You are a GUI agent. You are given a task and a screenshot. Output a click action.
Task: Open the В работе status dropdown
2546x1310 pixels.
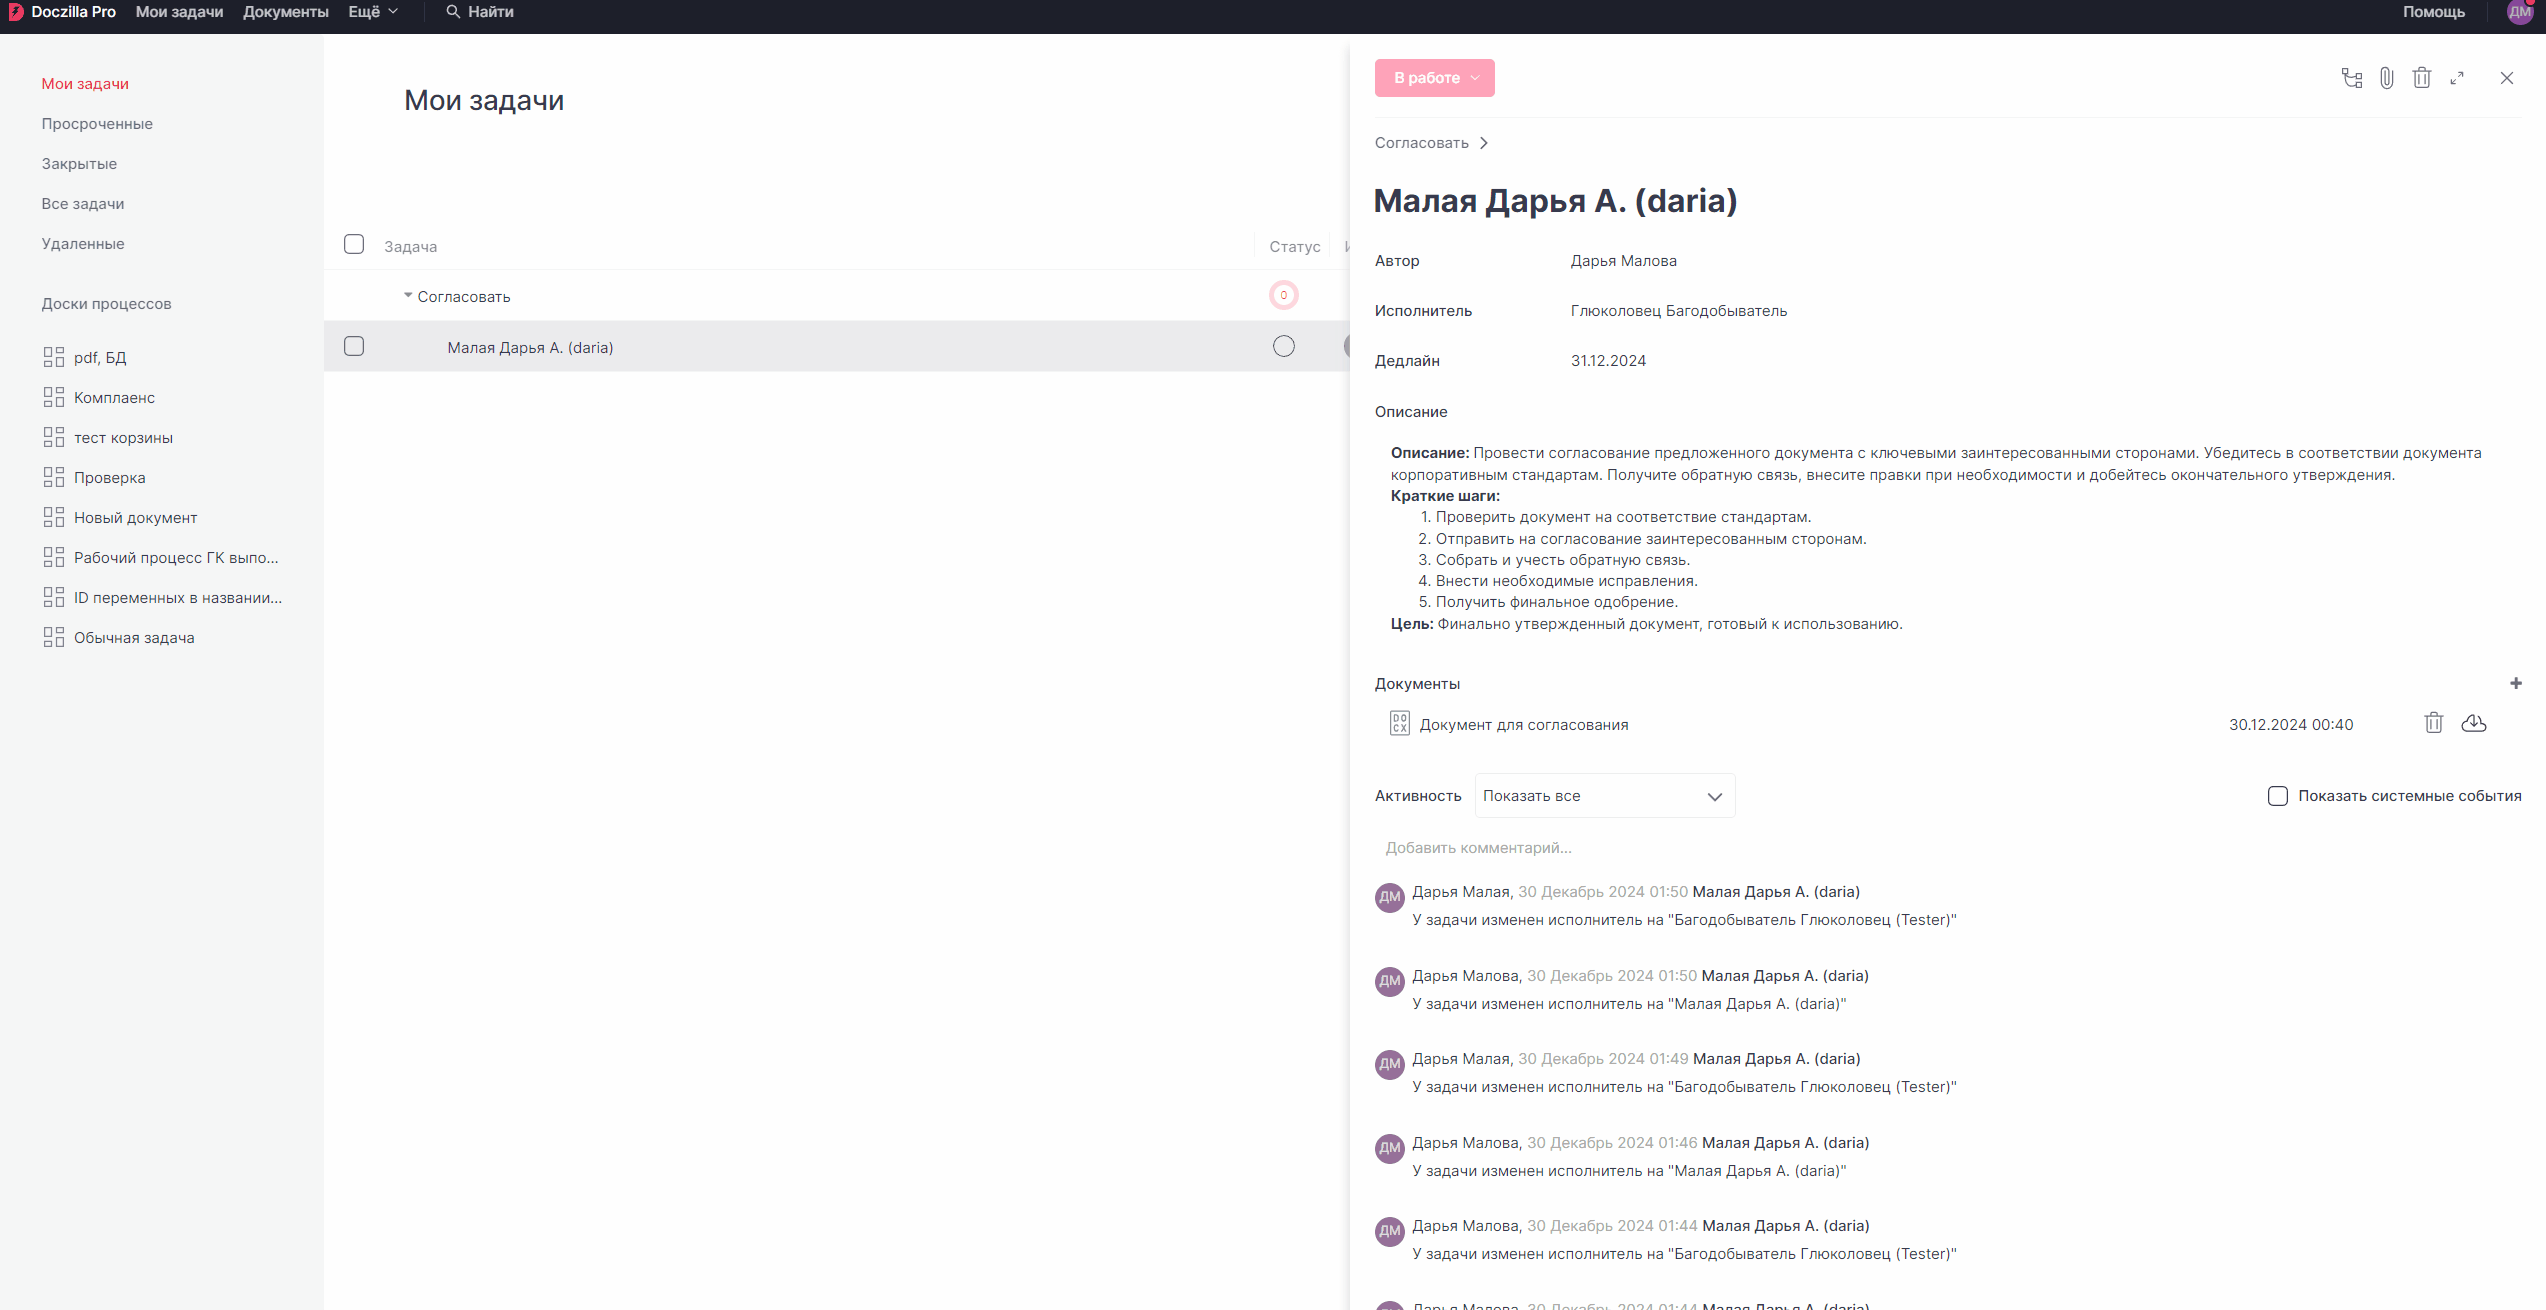1434,78
